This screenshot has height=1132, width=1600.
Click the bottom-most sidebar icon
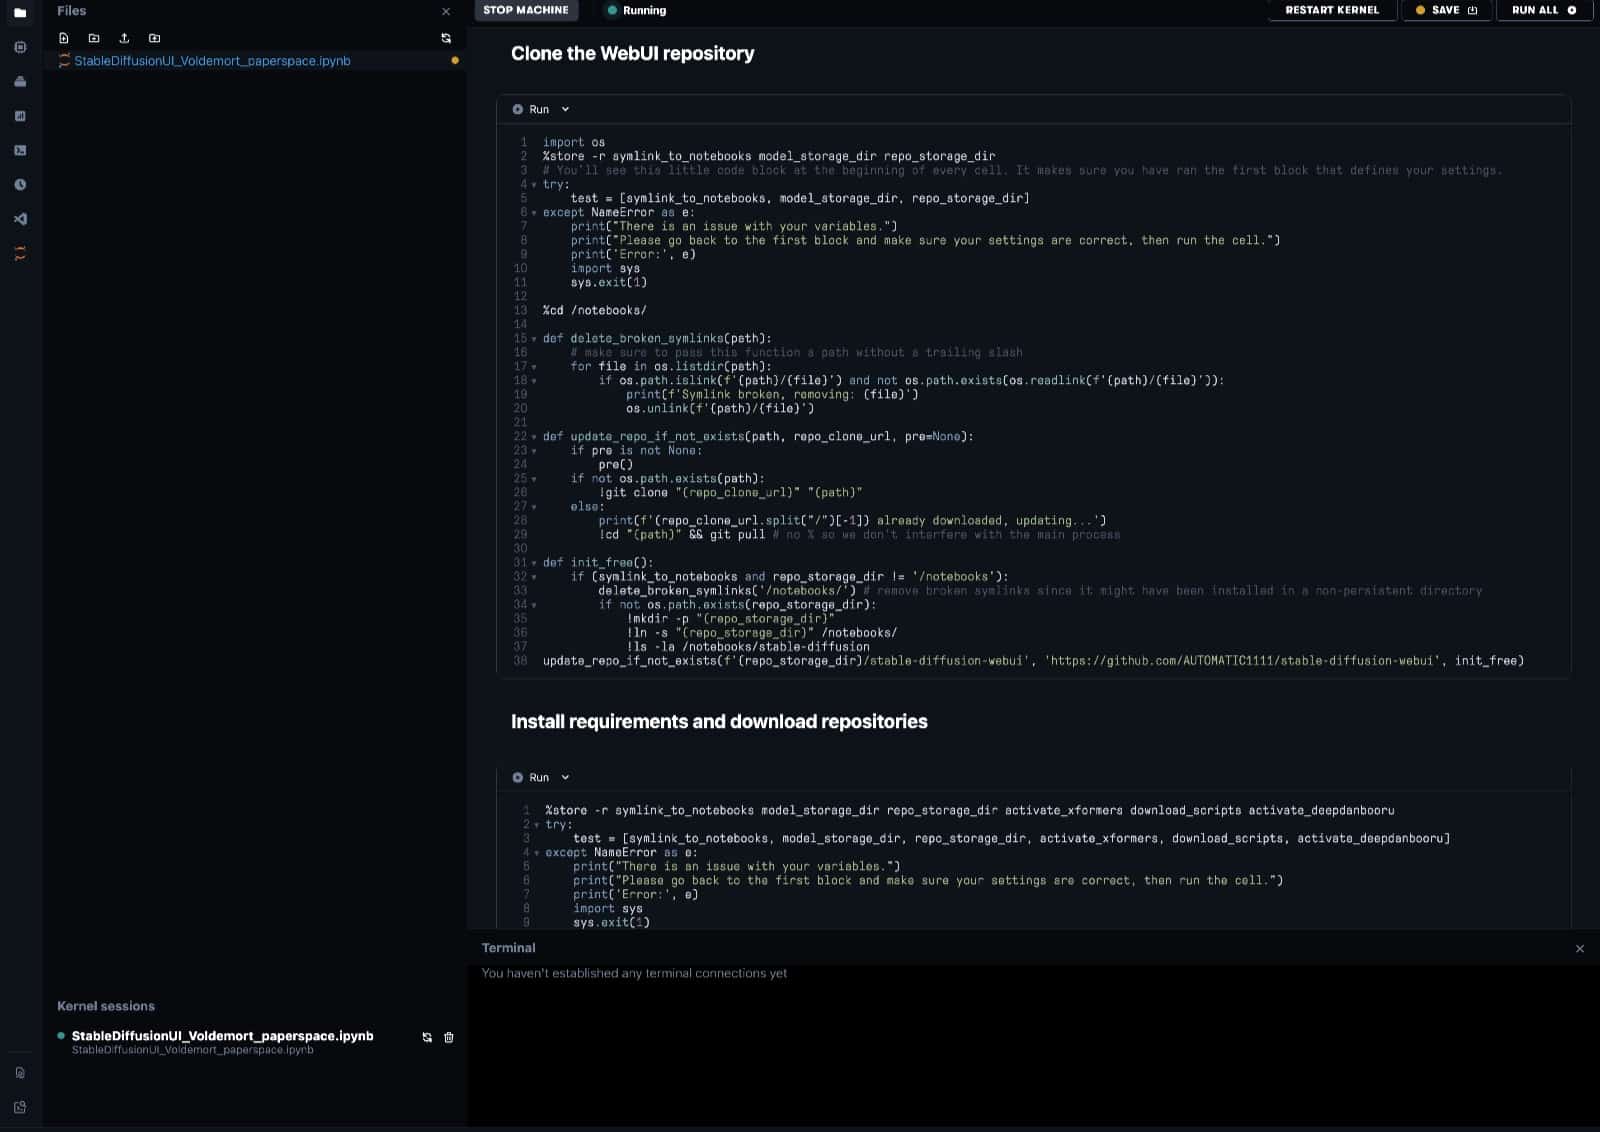tap(20, 1107)
